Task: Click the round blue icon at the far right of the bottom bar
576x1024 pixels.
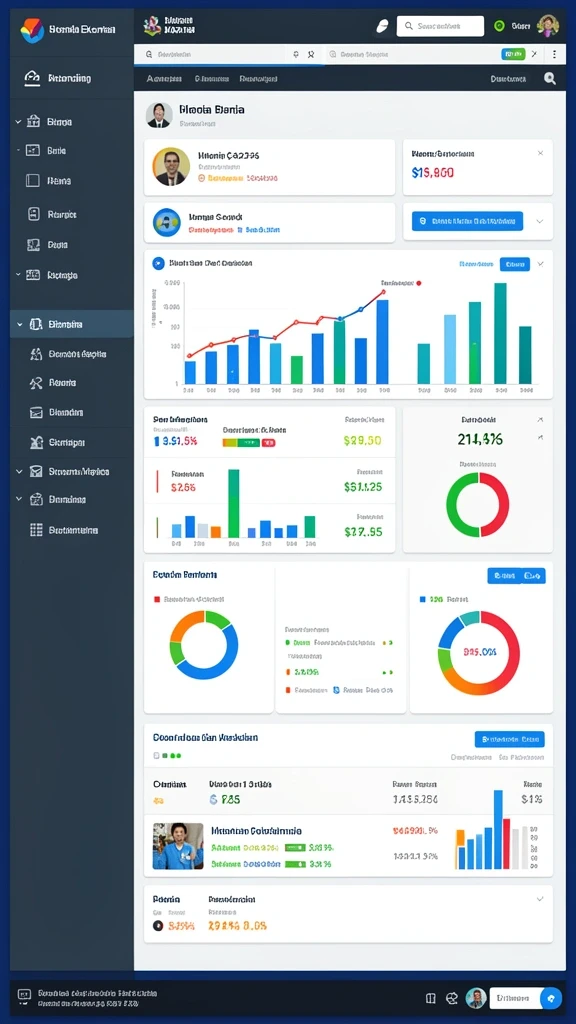Action: [x=552, y=998]
